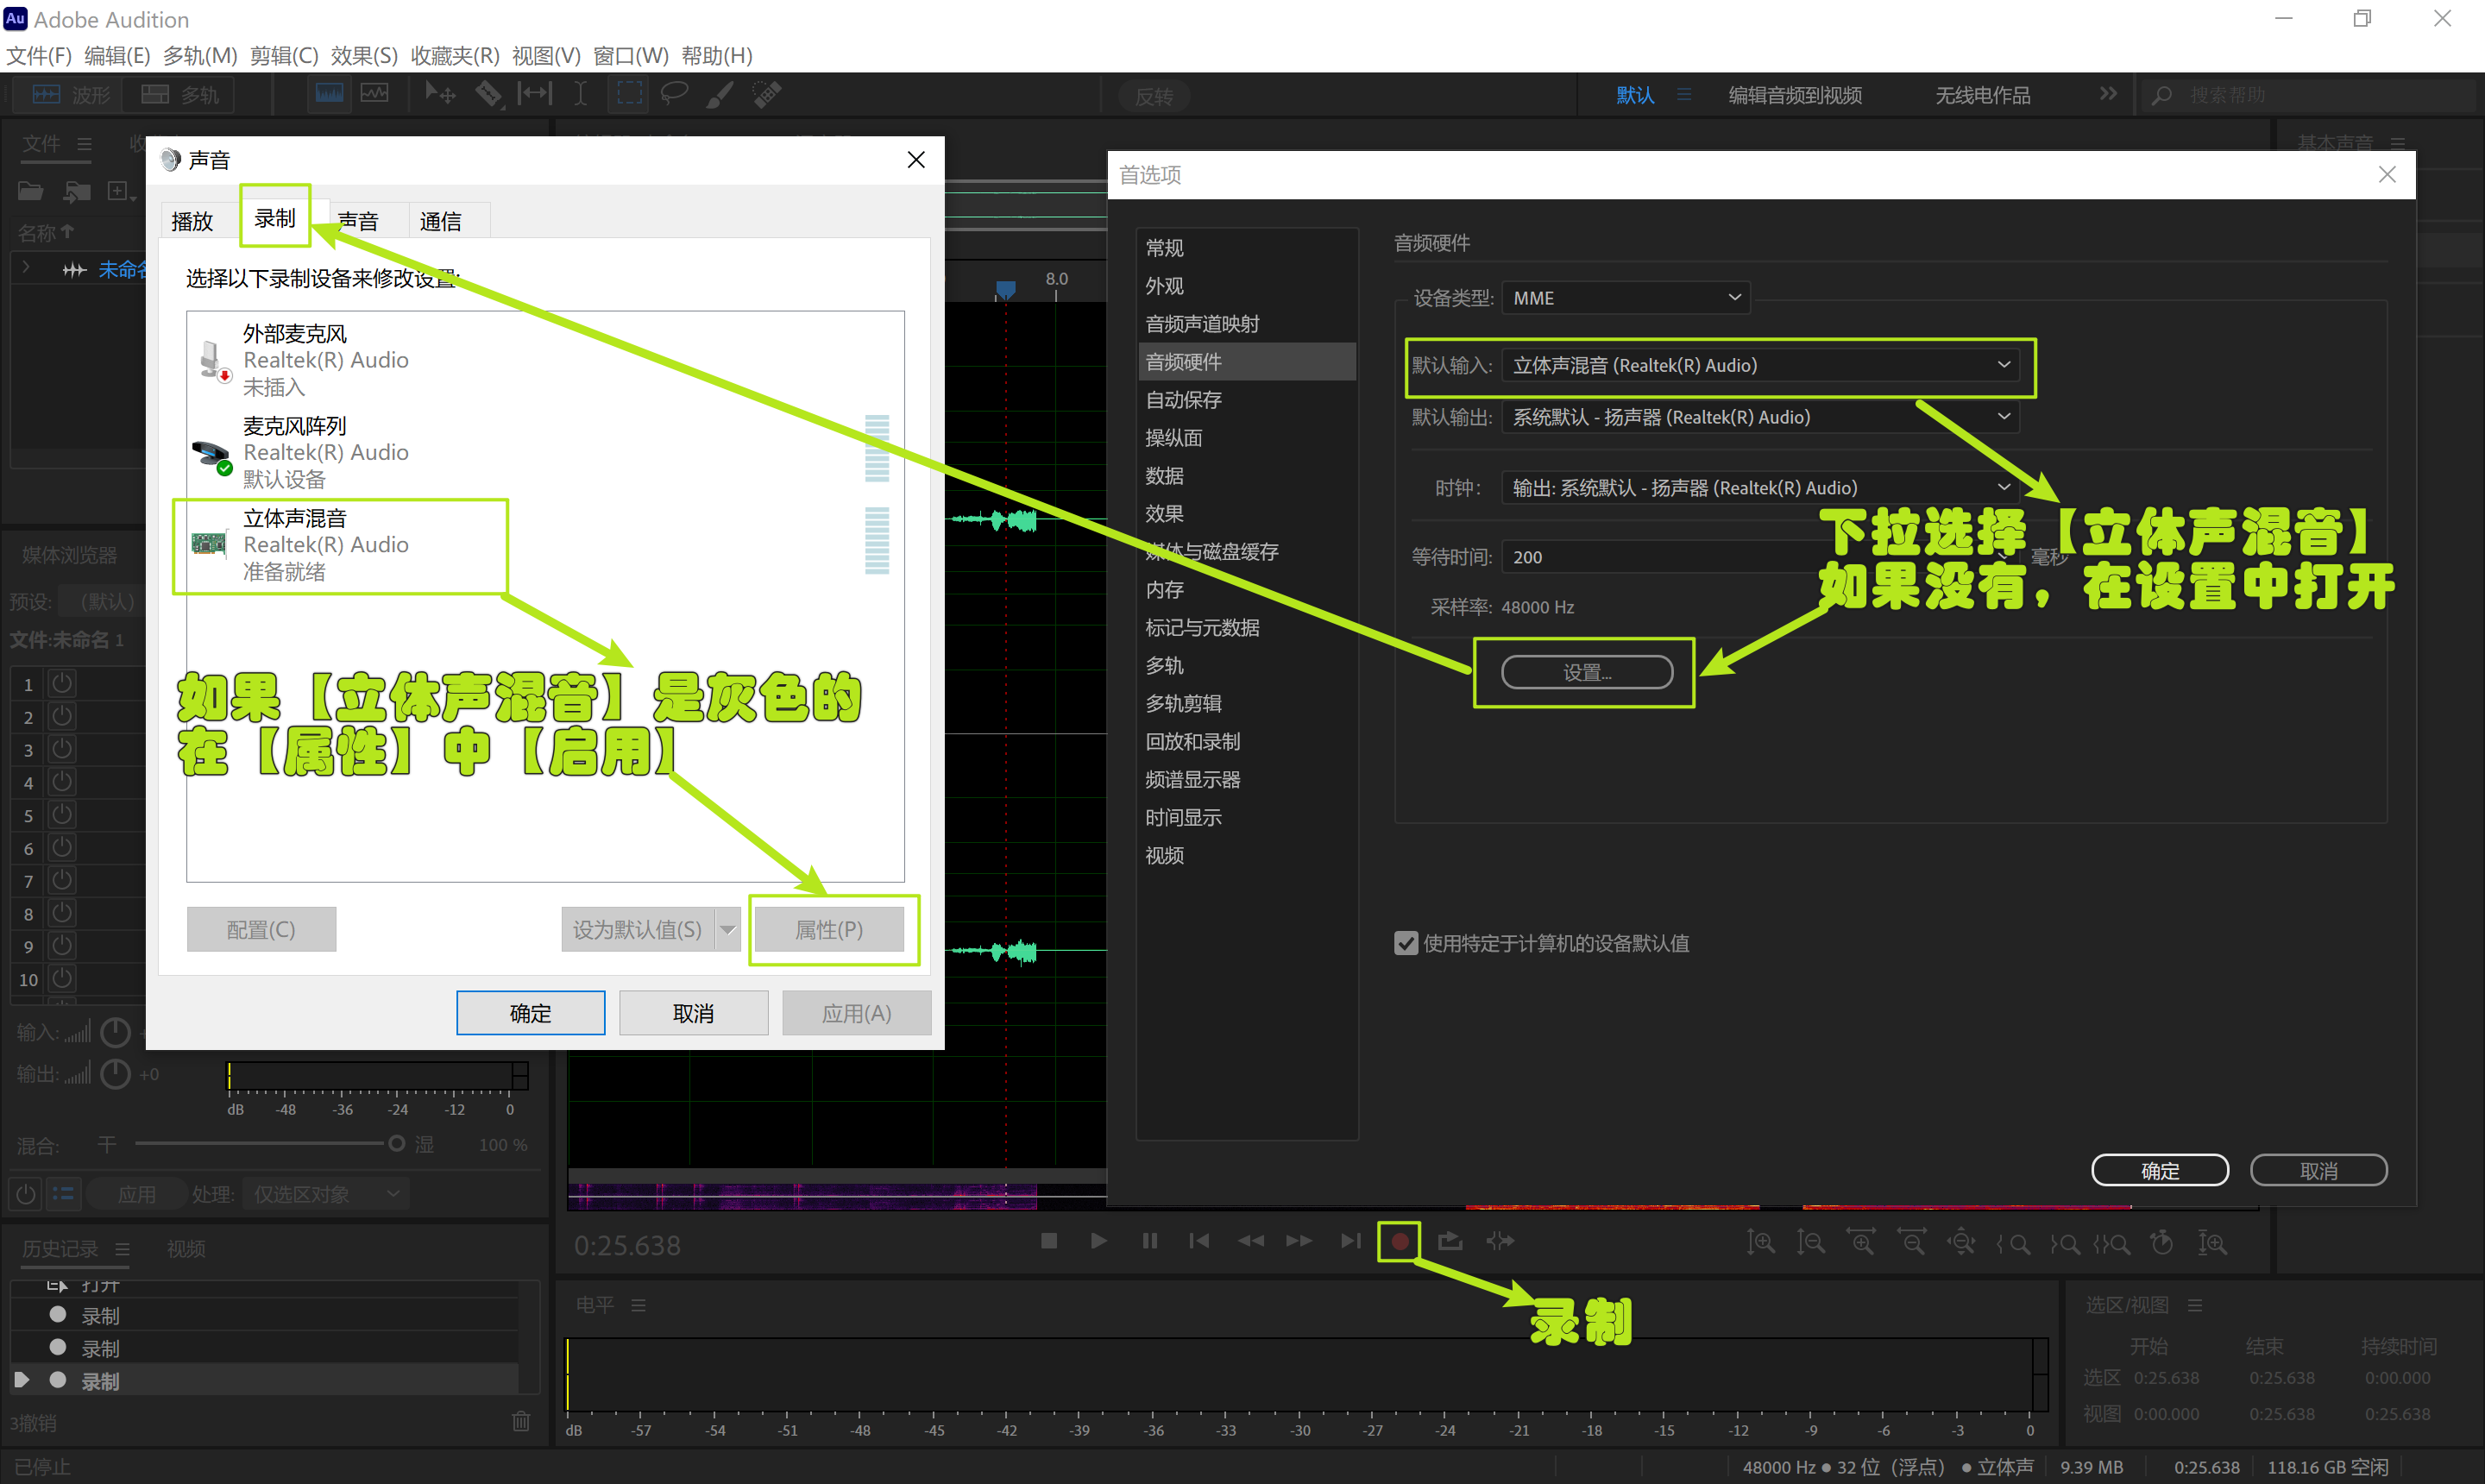Select the Razor tool in toolbar
Screen dimensions: 2485x1484
click(x=488, y=94)
